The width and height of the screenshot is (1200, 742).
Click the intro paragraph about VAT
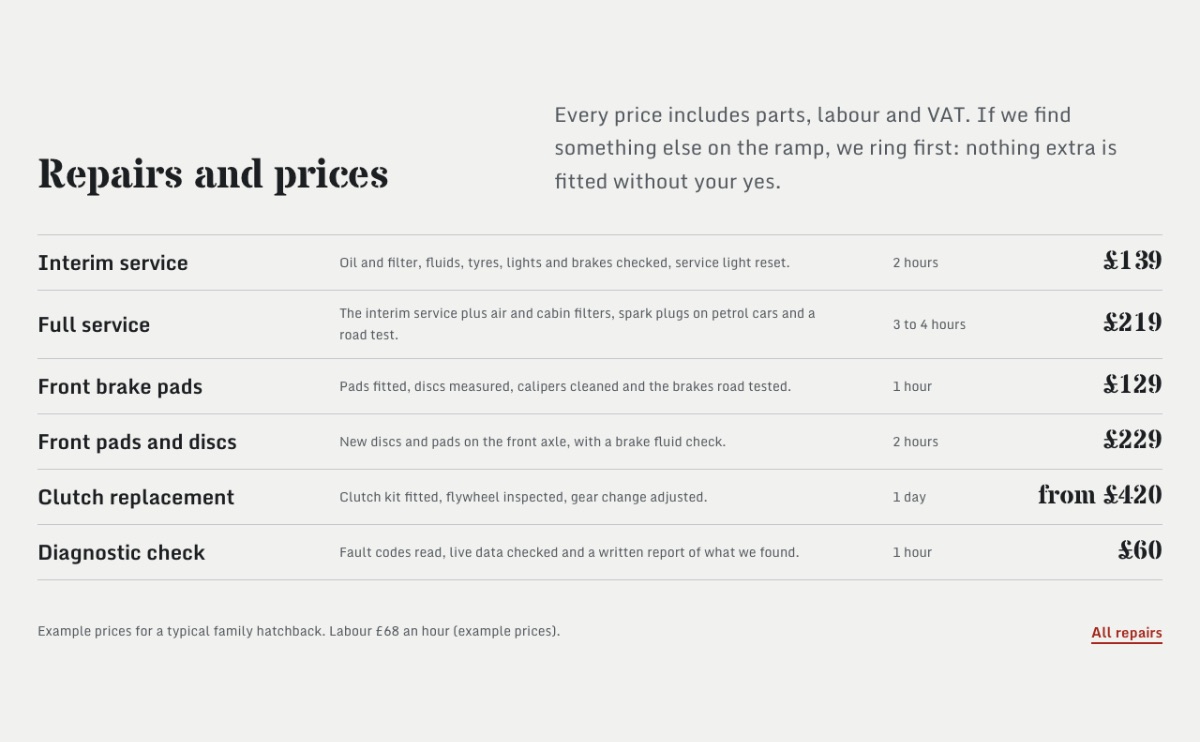coord(836,148)
